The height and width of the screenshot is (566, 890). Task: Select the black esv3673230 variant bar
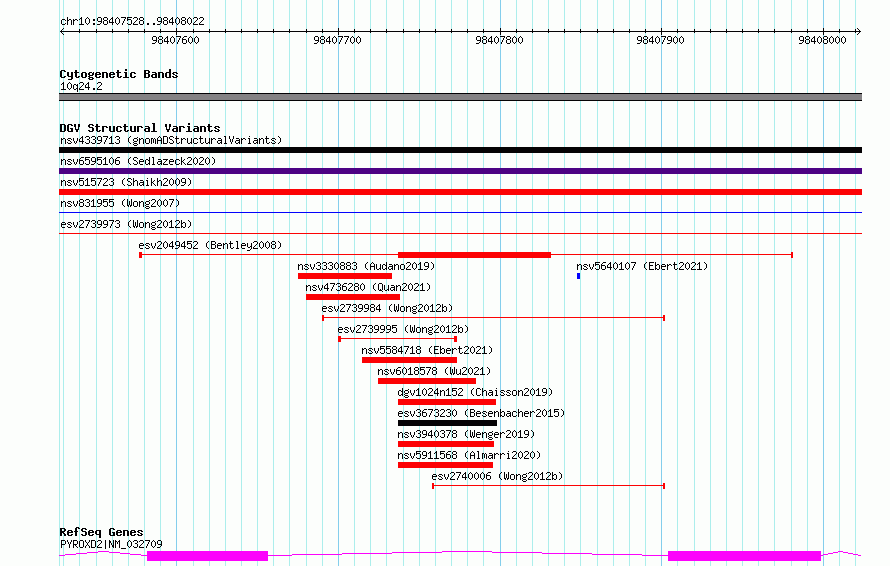[x=447, y=423]
